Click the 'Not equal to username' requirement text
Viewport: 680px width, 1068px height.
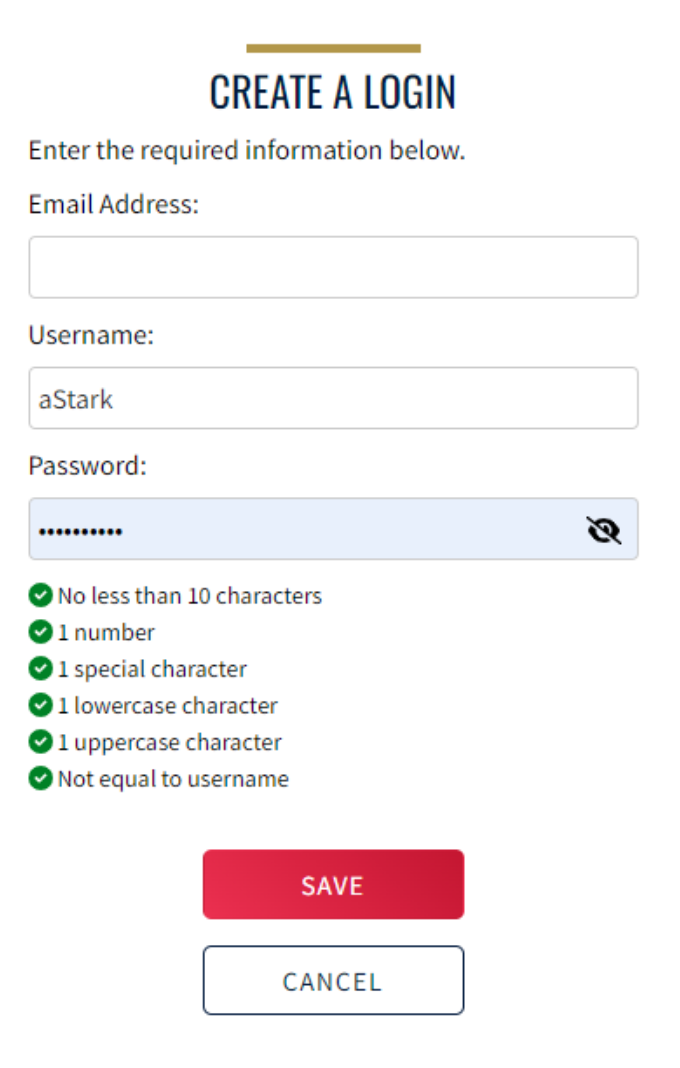173,779
